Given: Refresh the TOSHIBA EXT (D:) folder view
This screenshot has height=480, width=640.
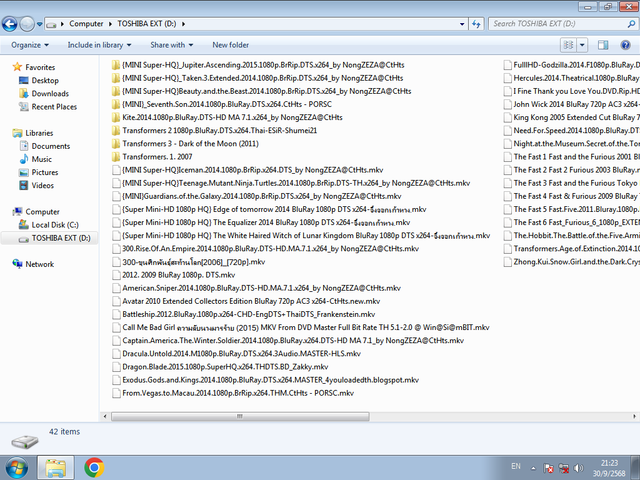Looking at the screenshot, I should 476,24.
